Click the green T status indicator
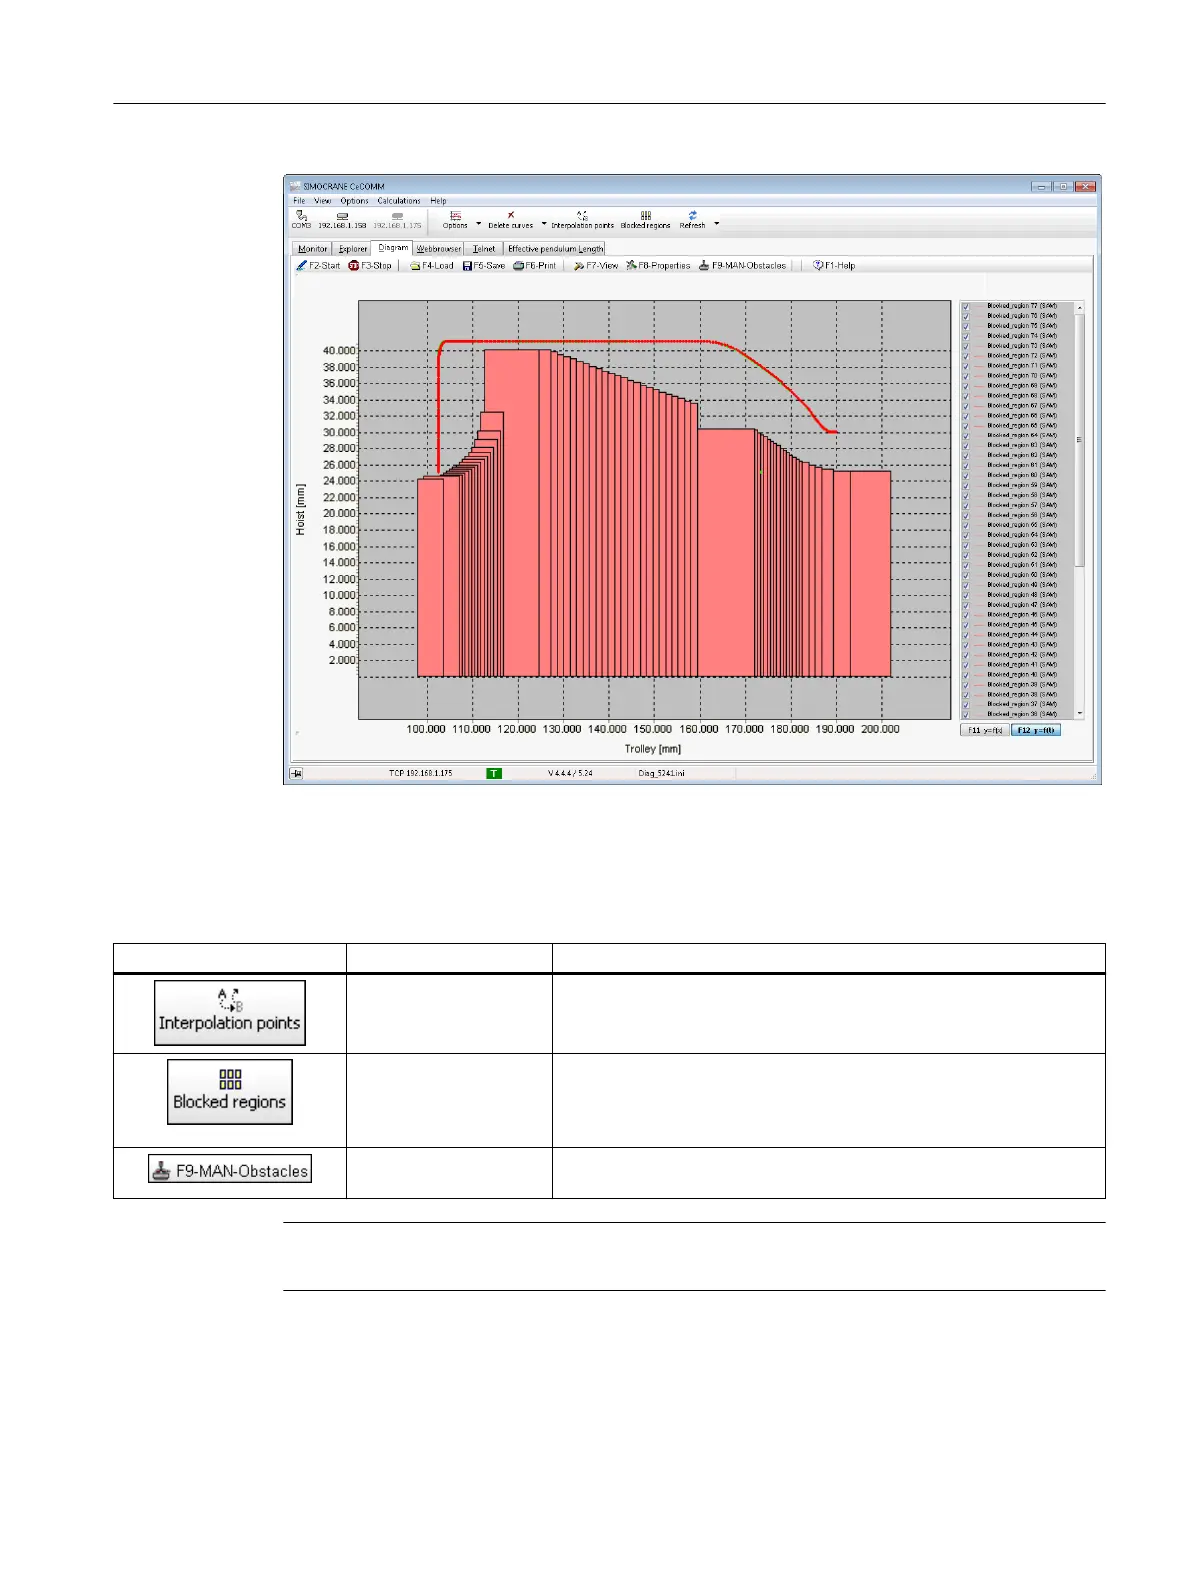Screen dimensions: 1191x1587 tap(494, 773)
